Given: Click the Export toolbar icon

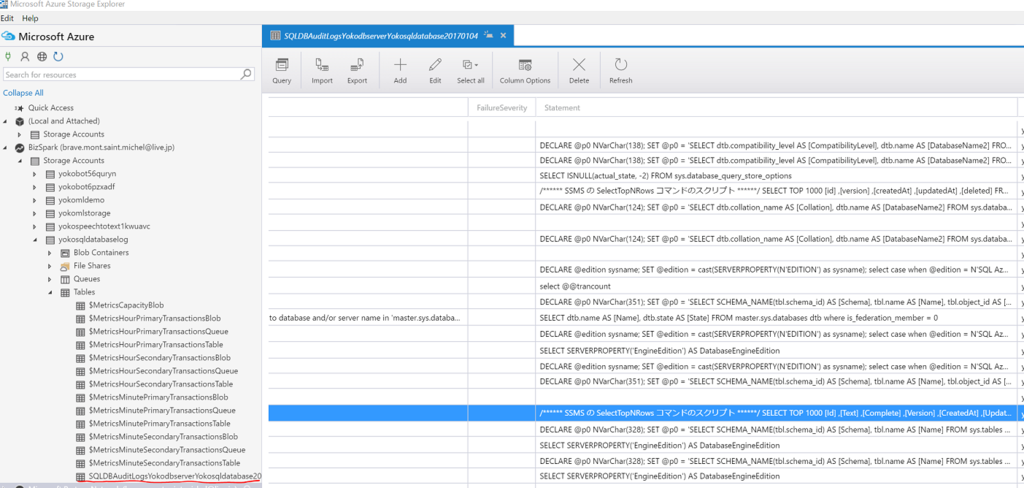Looking at the screenshot, I should click(357, 71).
